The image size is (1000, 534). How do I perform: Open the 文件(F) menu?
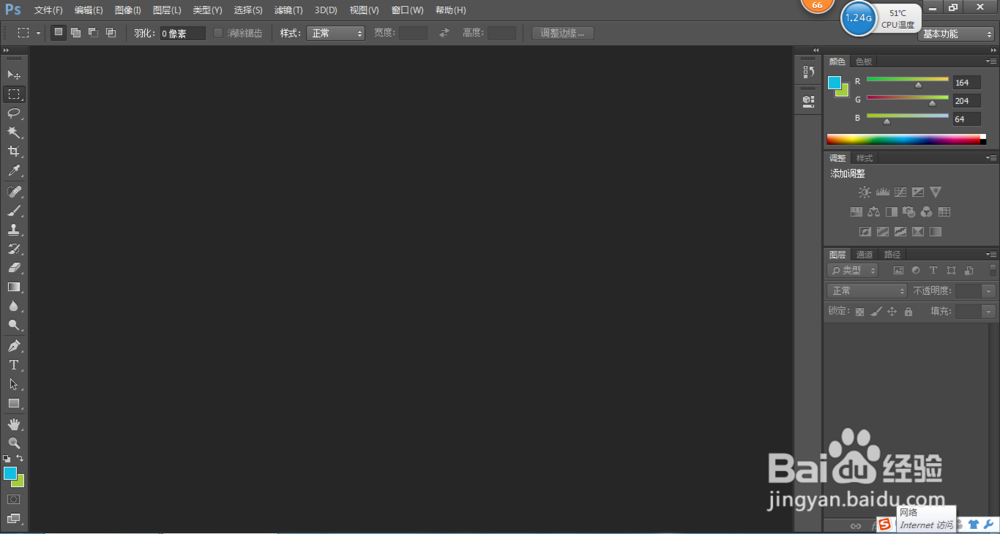[48, 10]
